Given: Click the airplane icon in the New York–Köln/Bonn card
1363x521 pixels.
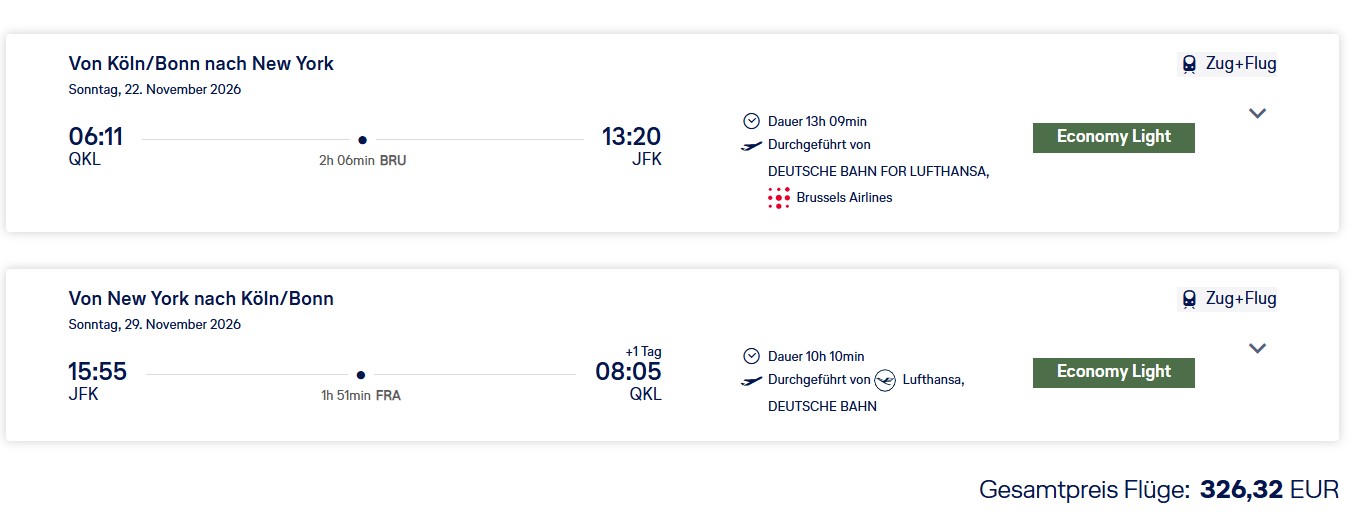Looking at the screenshot, I should (x=752, y=381).
